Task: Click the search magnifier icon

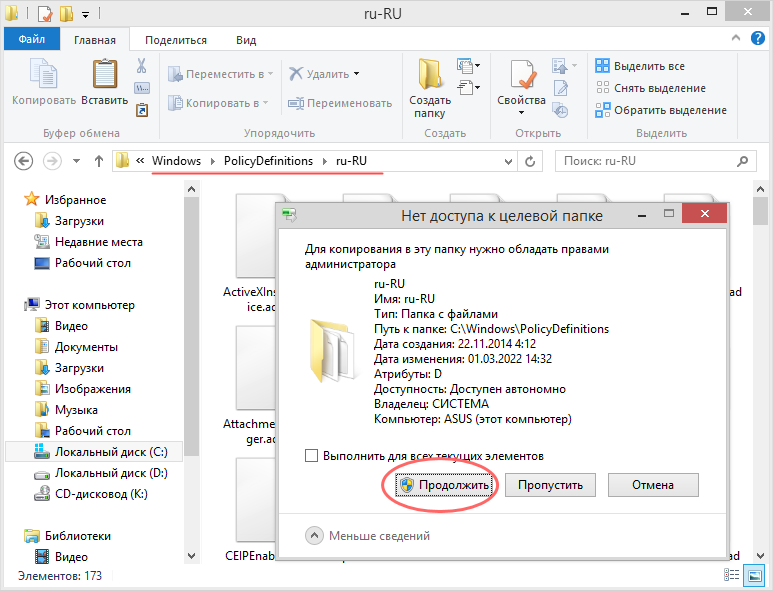Action: tap(742, 161)
